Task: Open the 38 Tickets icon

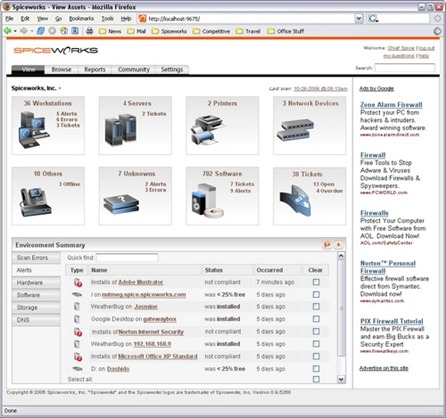Action: click(x=295, y=200)
